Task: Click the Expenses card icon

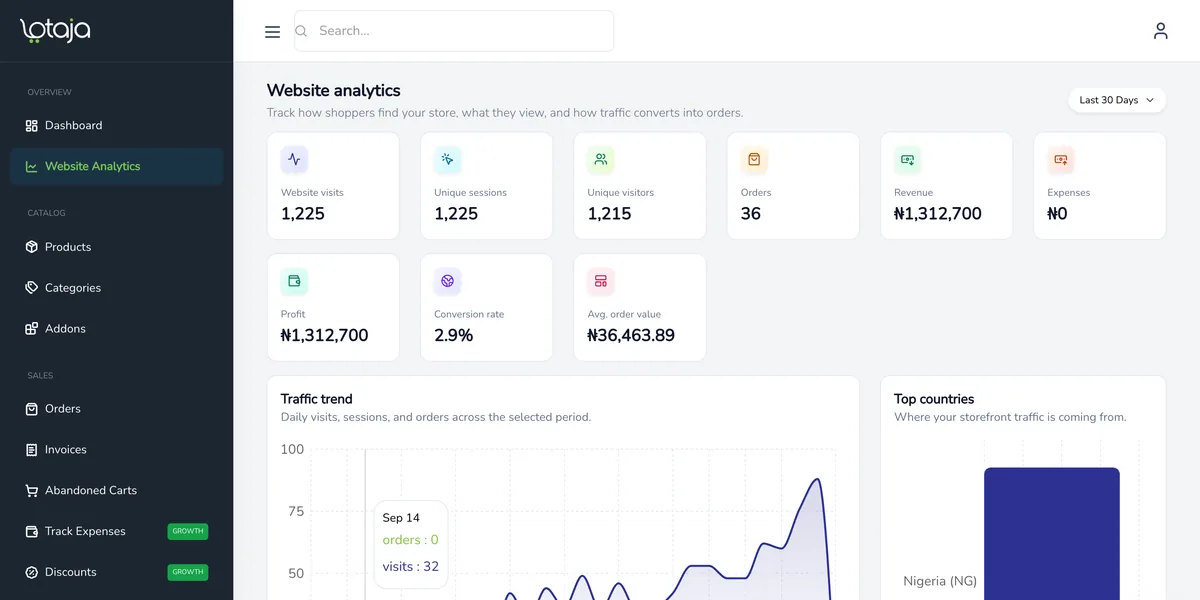Action: click(1060, 159)
